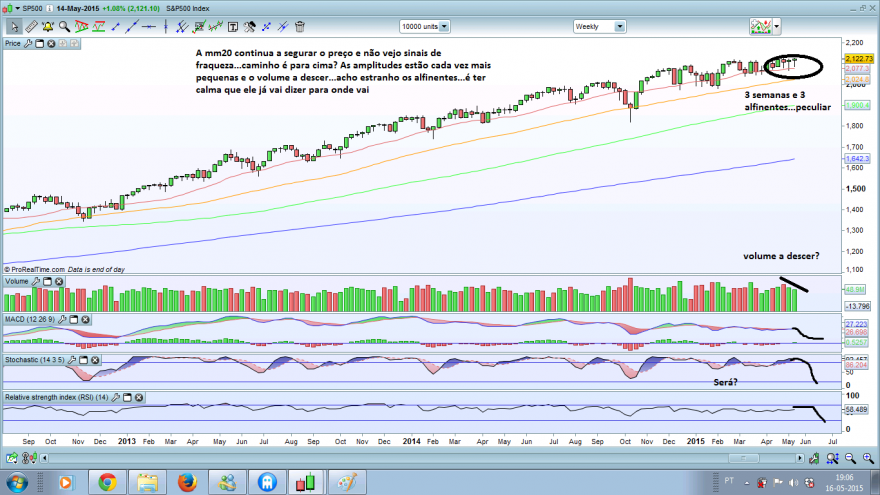The width and height of the screenshot is (880, 495).
Task: Select the long trend line tool
Action: coord(132,26)
